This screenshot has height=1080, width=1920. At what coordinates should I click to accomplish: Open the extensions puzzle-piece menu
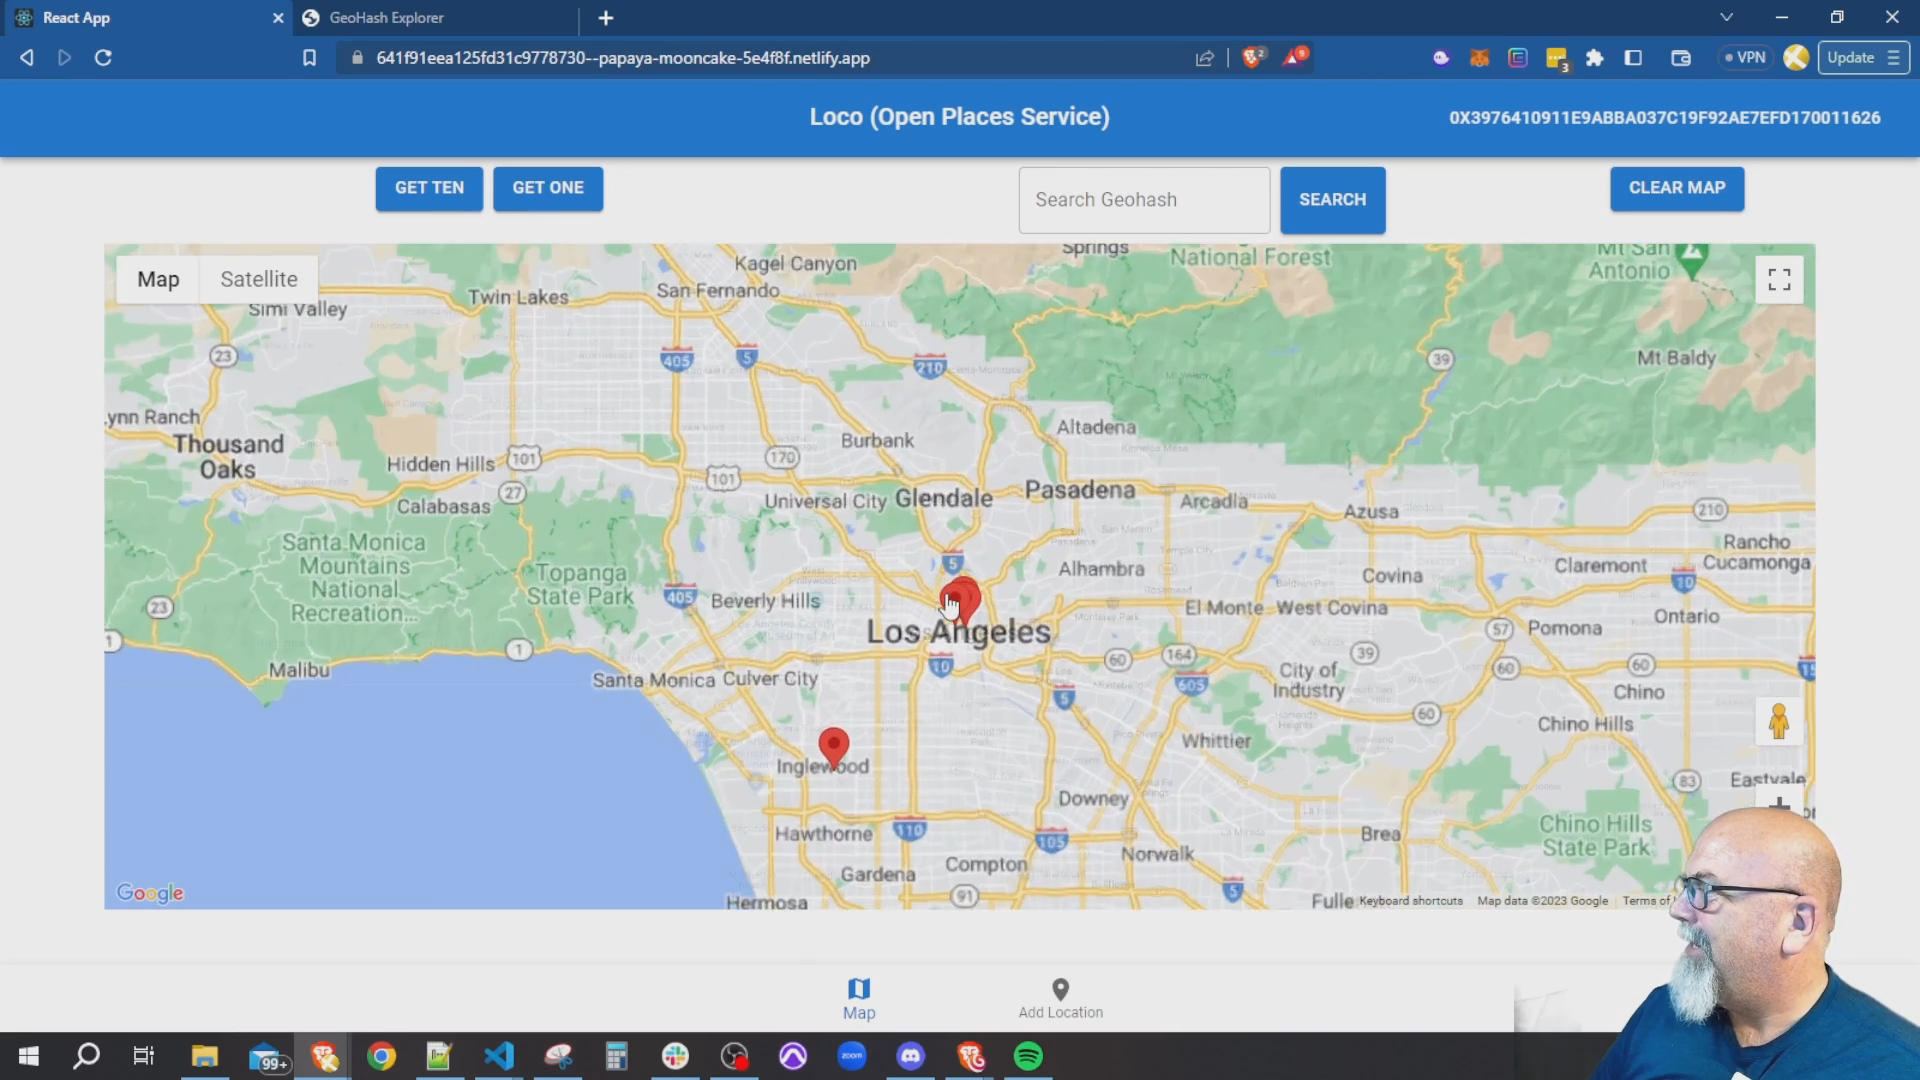coord(1595,58)
